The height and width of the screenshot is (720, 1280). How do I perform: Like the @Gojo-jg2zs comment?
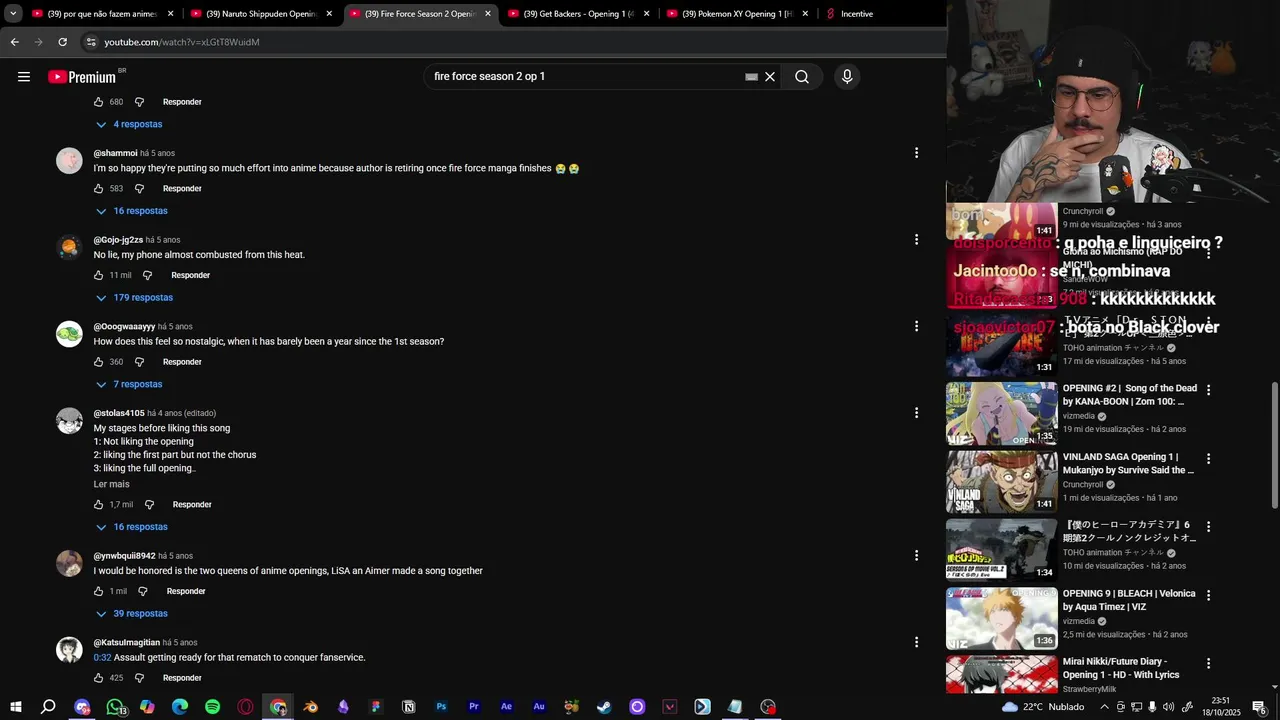point(99,275)
